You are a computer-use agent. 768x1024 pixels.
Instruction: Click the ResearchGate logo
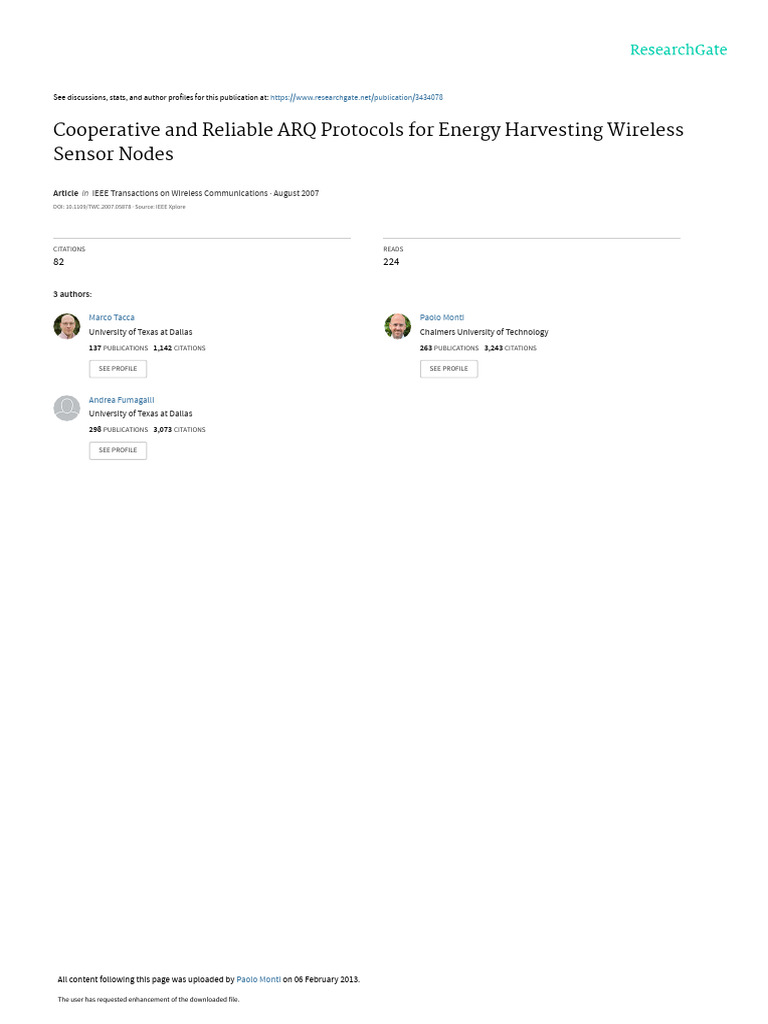tap(678, 50)
